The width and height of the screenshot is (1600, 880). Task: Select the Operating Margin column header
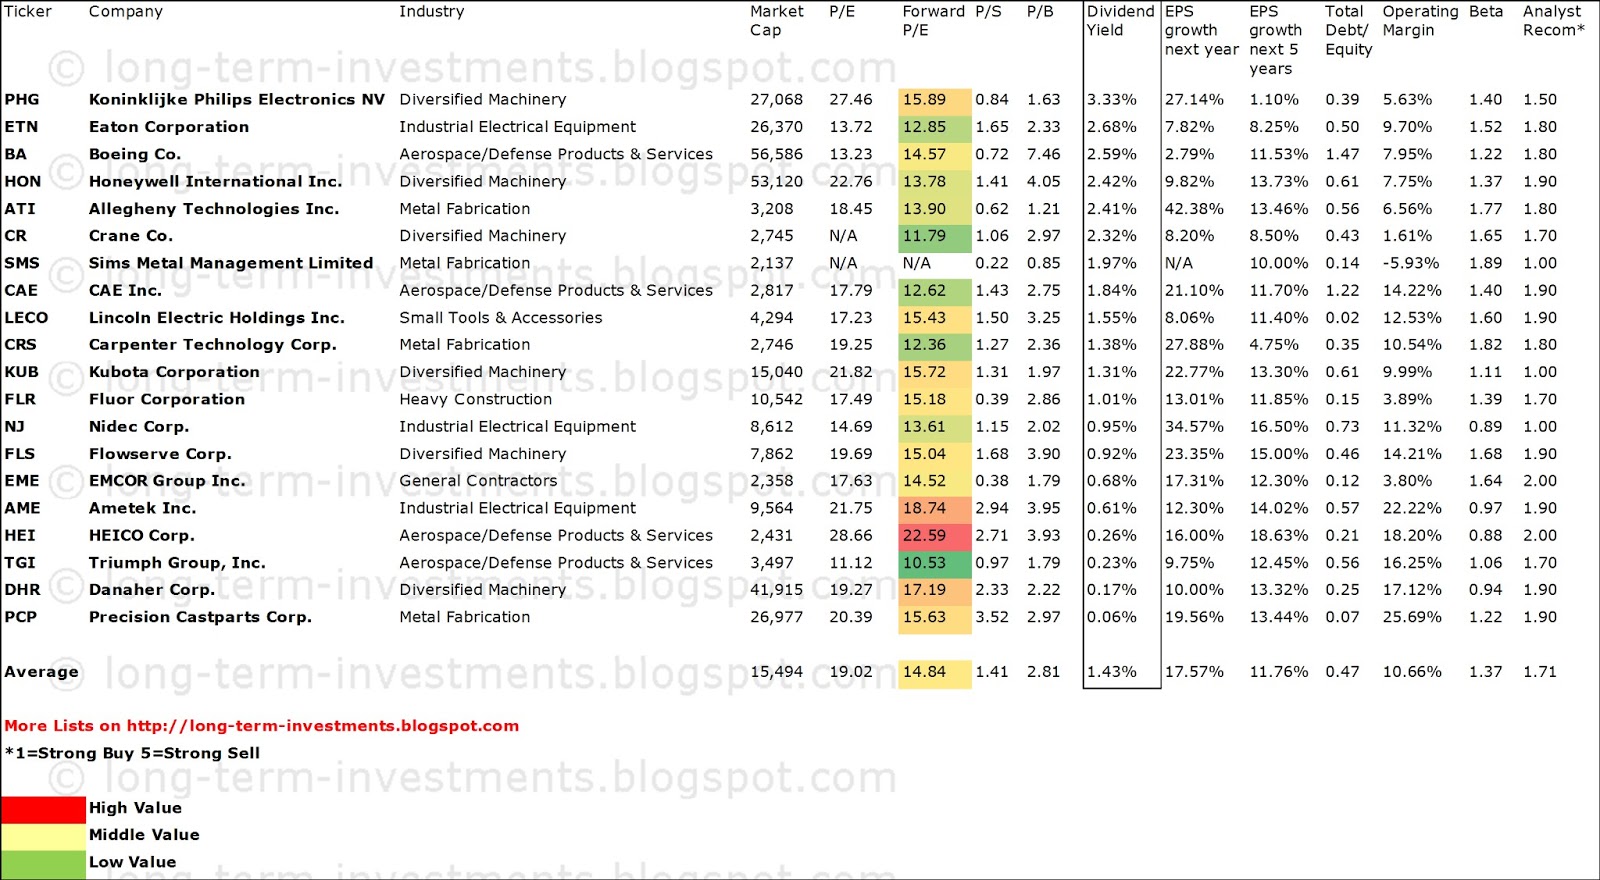(1420, 21)
